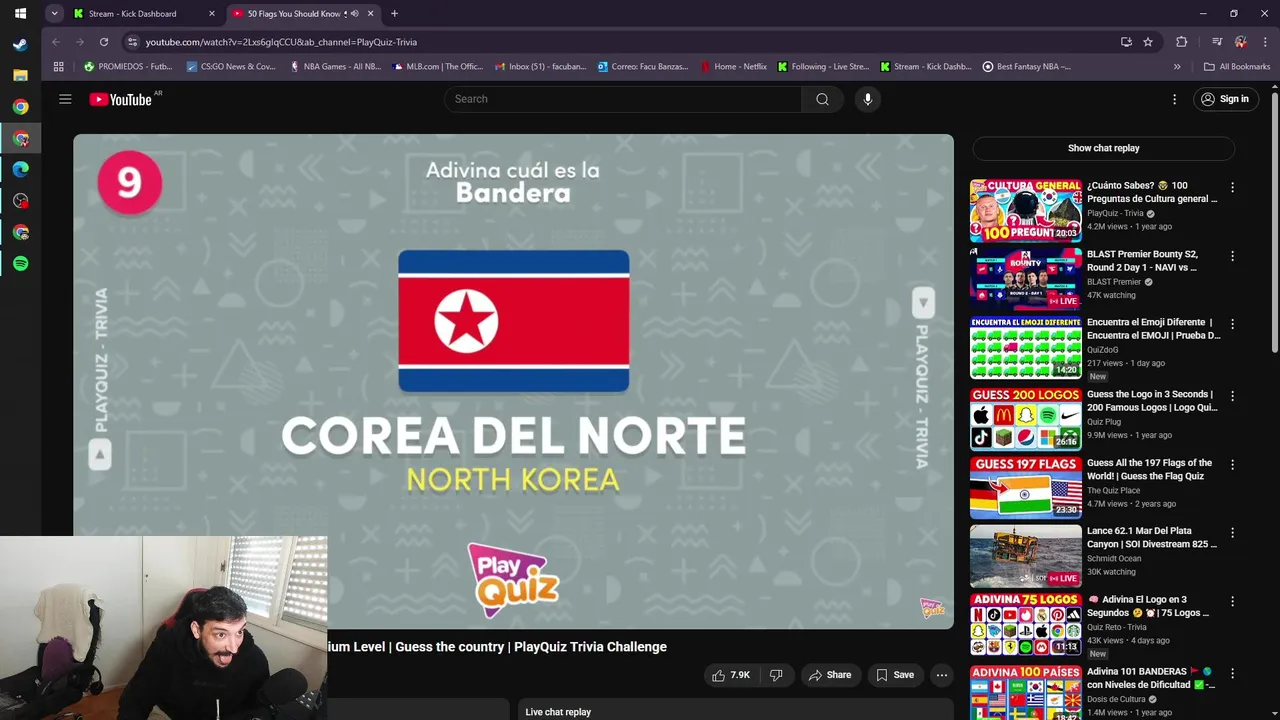This screenshot has height=720, width=1280.
Task: Click the Live chat replay heading text
Action: click(x=558, y=712)
